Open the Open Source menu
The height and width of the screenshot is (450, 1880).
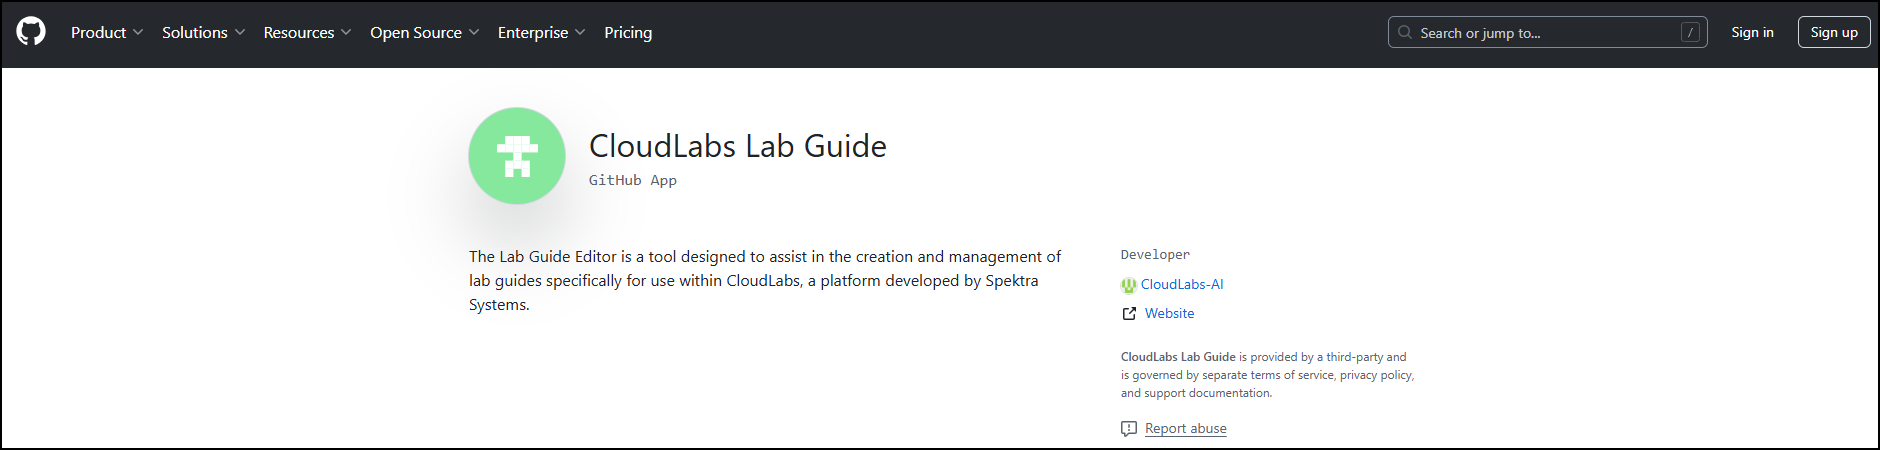424,33
